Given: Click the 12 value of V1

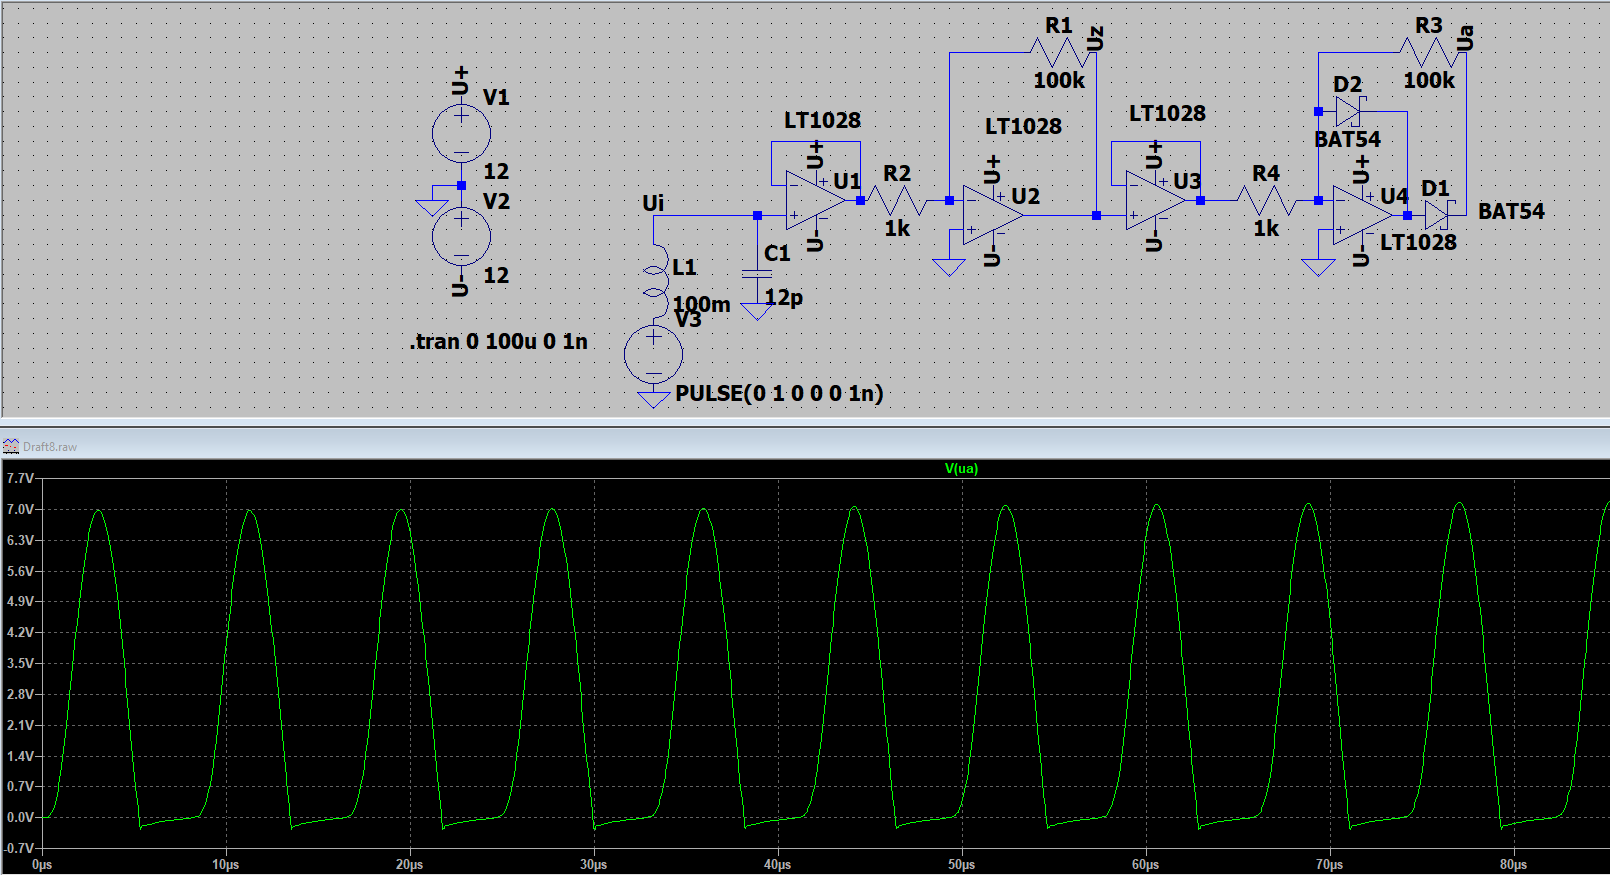Looking at the screenshot, I should click(496, 172).
